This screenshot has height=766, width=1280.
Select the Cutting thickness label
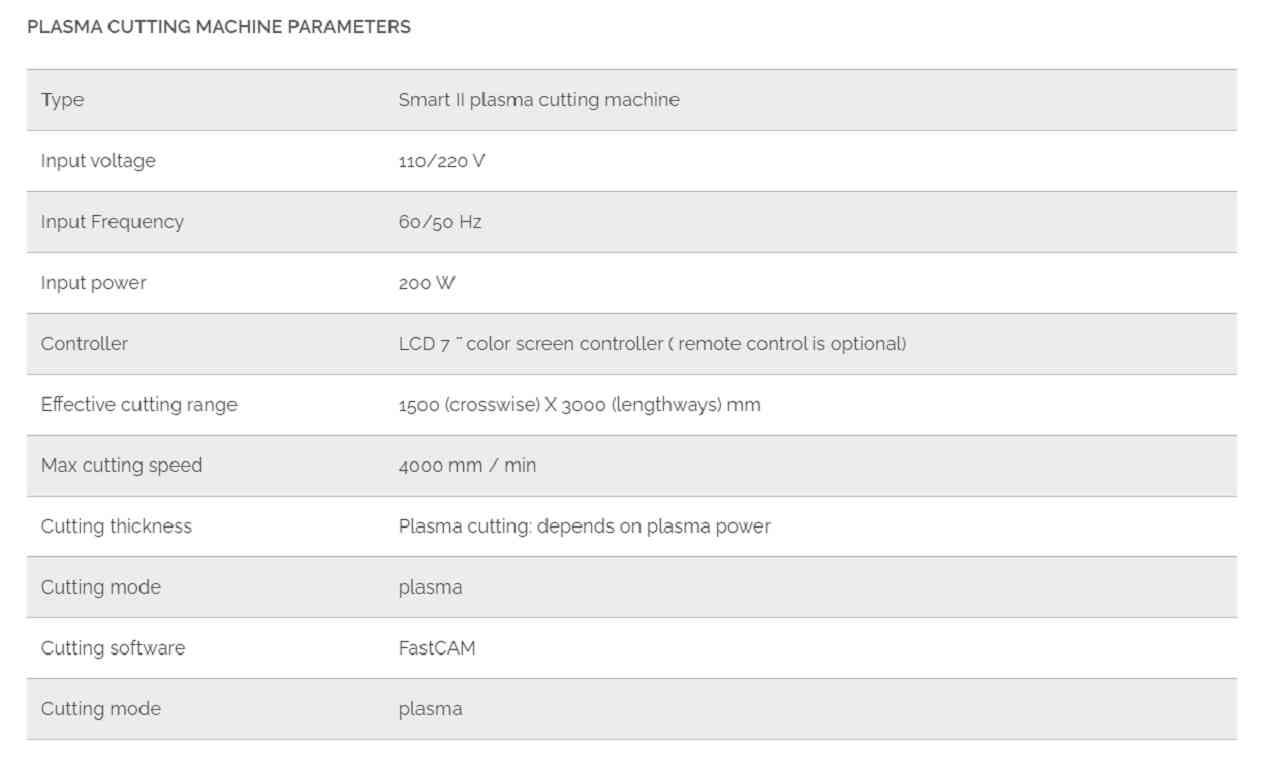pos(116,527)
